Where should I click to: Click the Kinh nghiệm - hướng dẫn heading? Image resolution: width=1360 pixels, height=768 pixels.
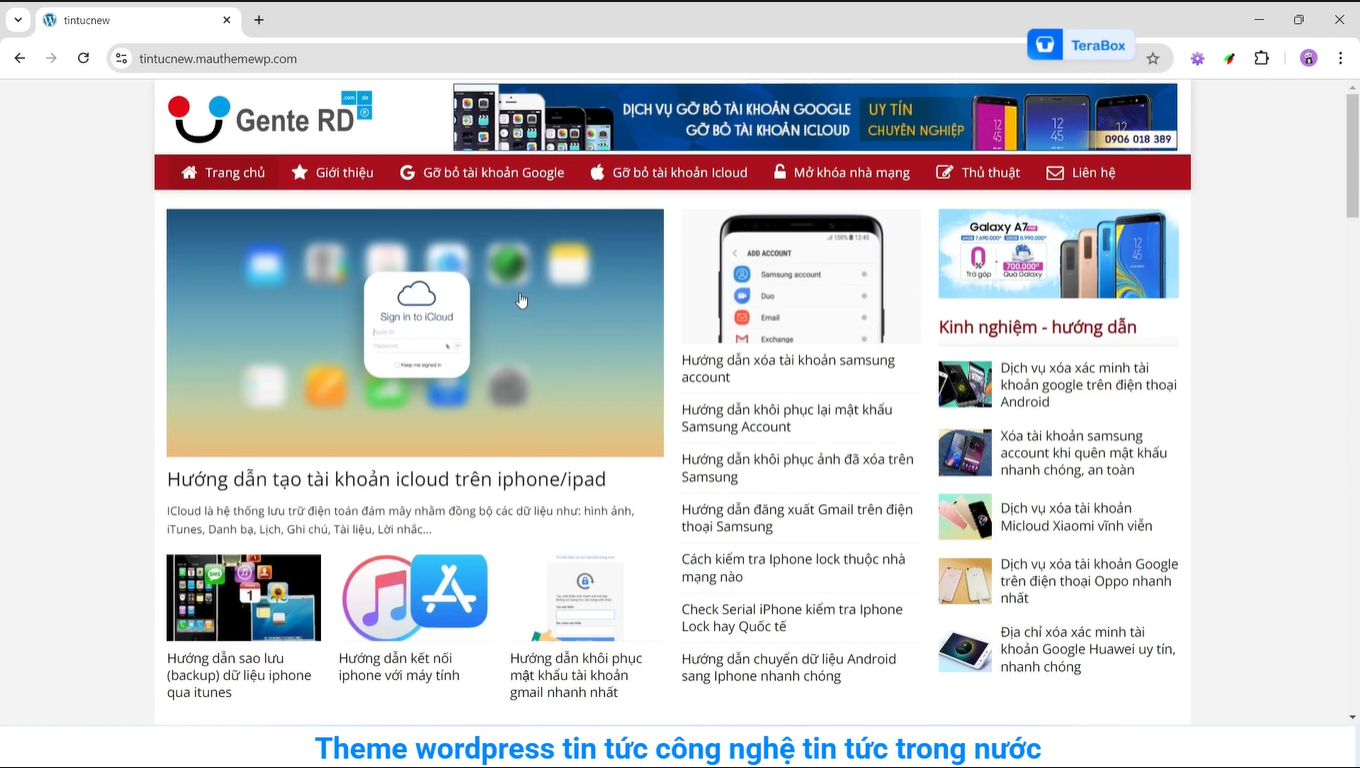coord(1037,327)
